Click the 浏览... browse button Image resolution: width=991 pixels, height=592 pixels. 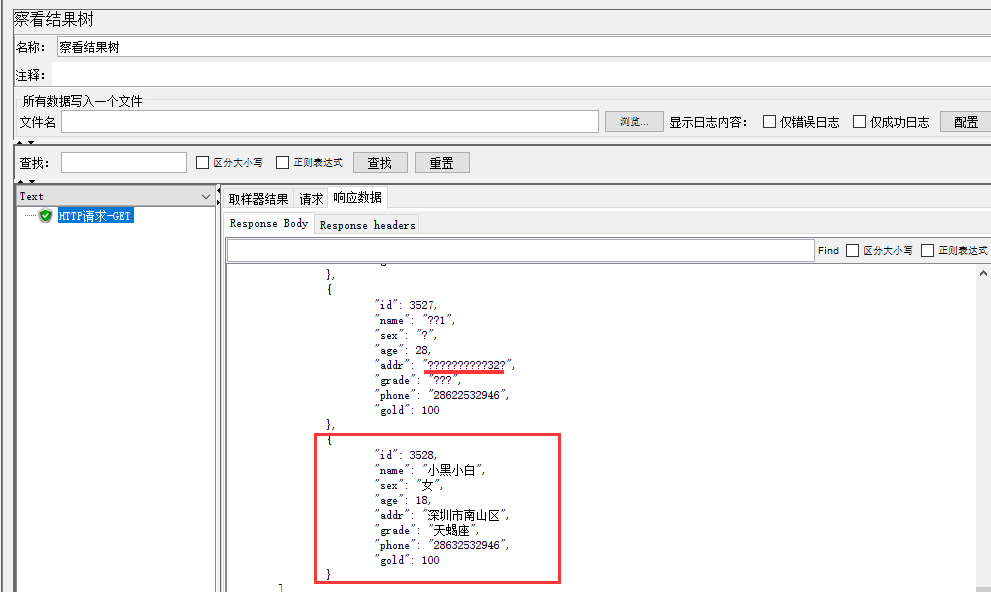[634, 121]
